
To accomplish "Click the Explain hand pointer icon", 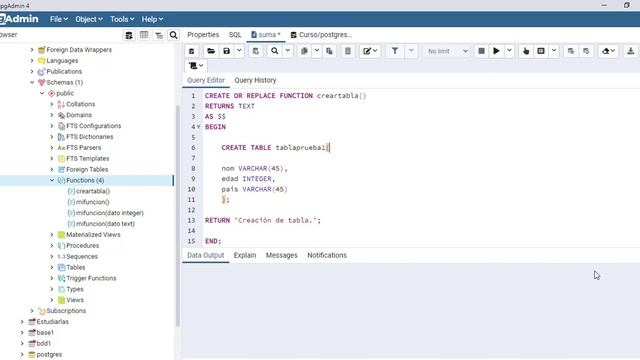I will [x=526, y=51].
